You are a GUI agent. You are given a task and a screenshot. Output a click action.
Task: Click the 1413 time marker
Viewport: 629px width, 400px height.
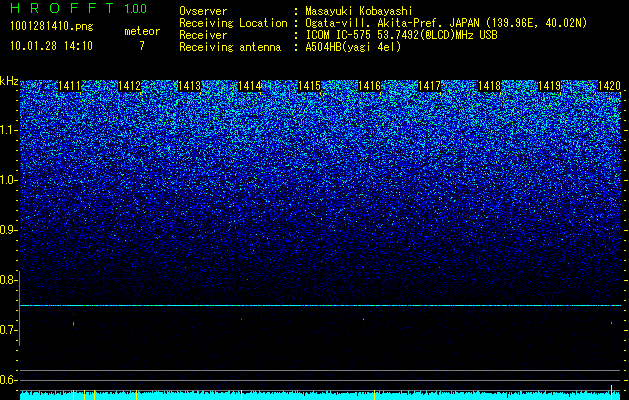(189, 86)
